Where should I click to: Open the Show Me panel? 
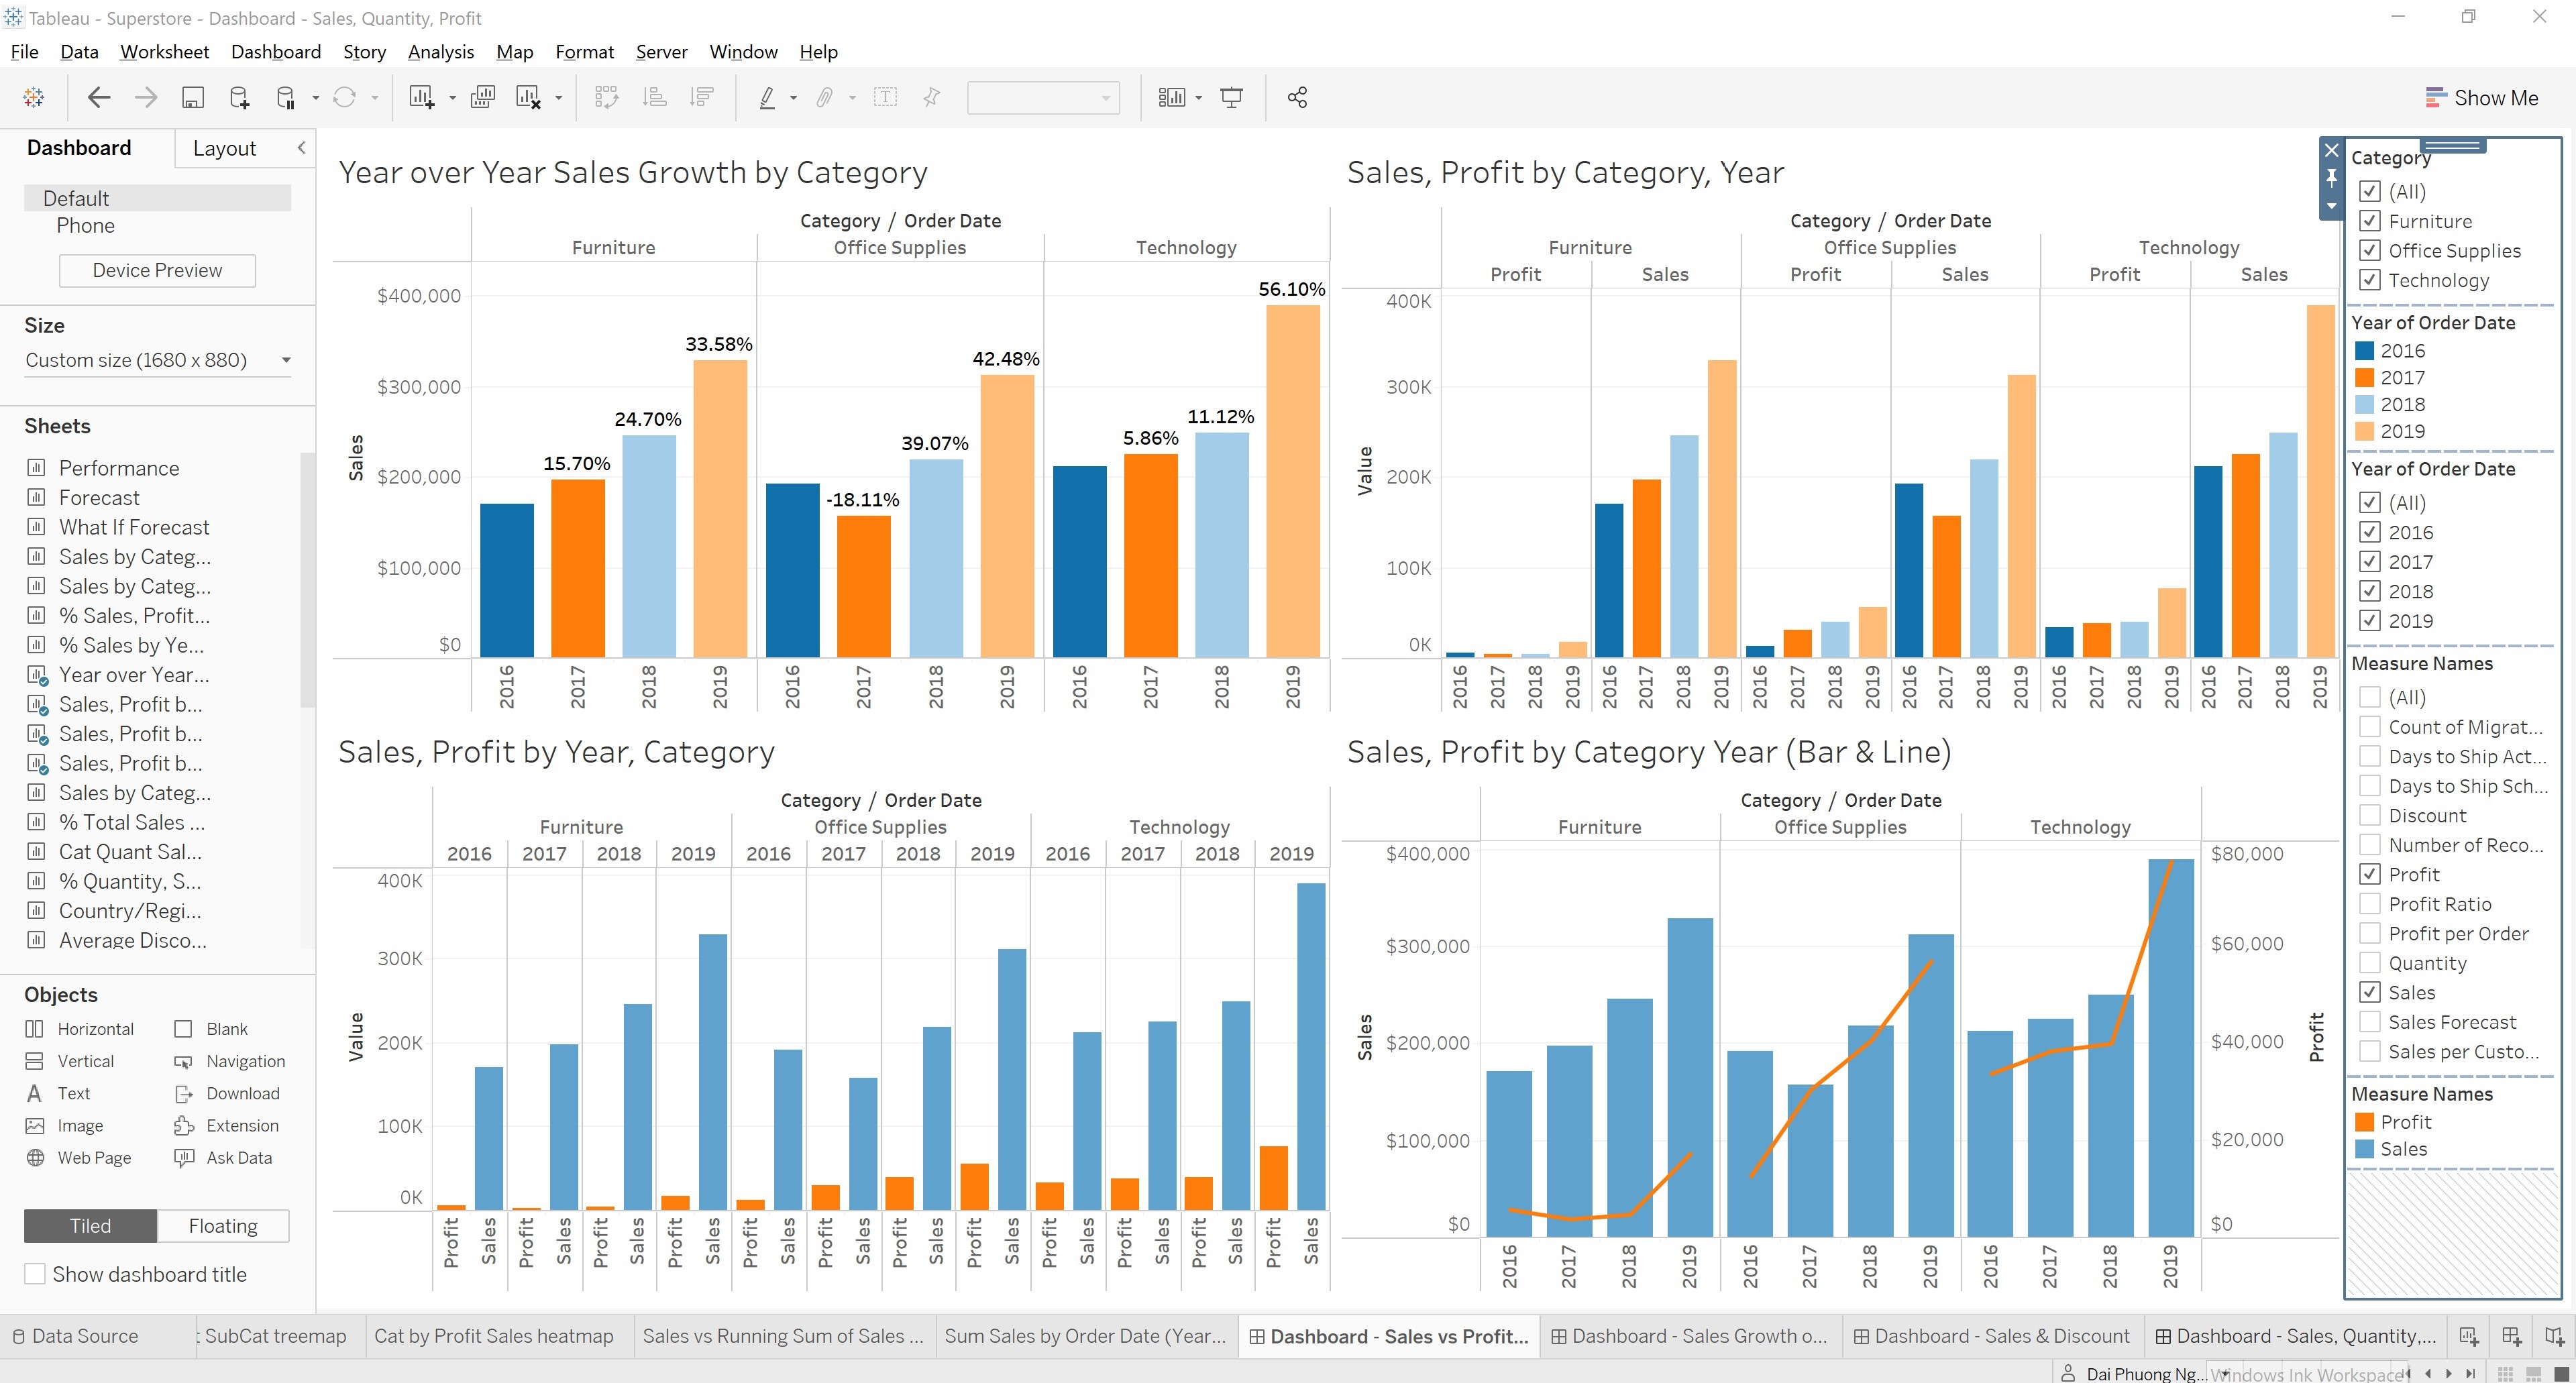[2489, 97]
